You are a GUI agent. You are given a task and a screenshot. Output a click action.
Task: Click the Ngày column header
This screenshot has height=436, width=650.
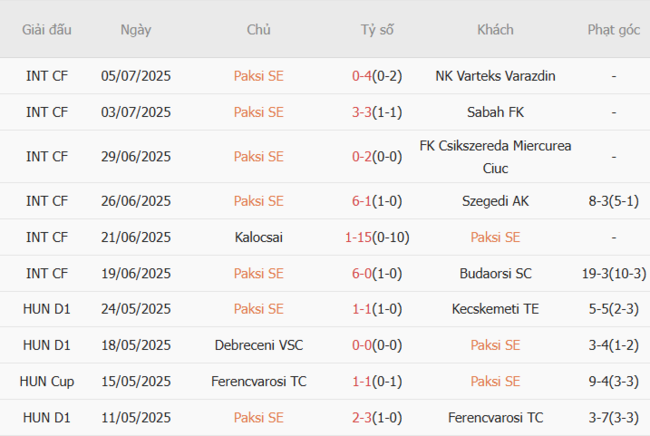136,30
